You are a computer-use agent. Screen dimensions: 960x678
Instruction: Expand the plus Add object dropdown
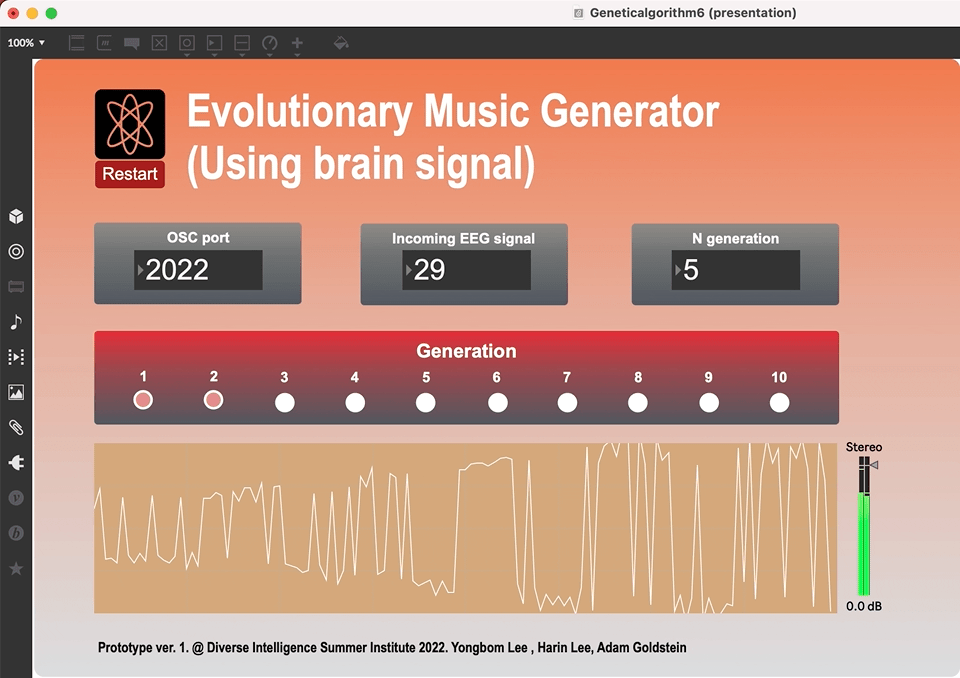pyautogui.click(x=297, y=44)
